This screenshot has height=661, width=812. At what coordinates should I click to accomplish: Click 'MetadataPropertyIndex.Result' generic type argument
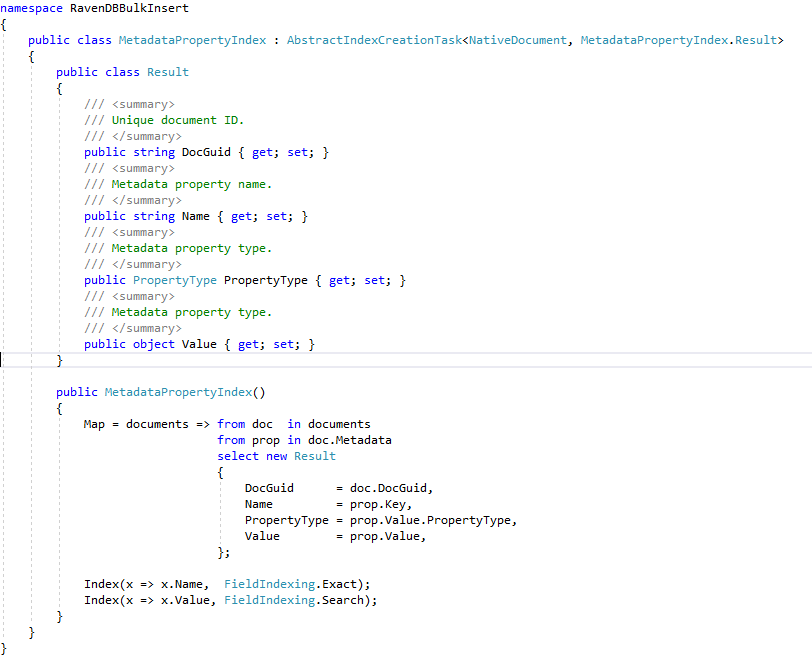click(x=679, y=40)
